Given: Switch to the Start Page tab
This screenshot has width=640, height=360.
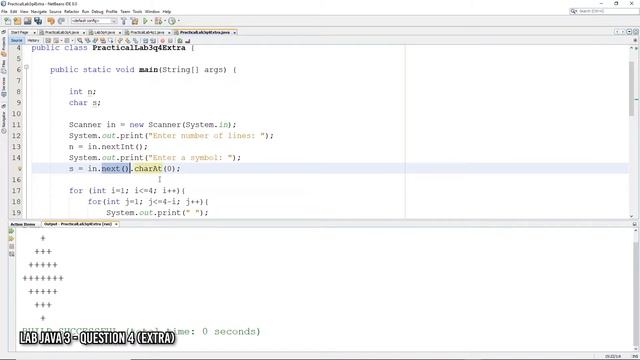Looking at the screenshot, I should (x=20, y=32).
